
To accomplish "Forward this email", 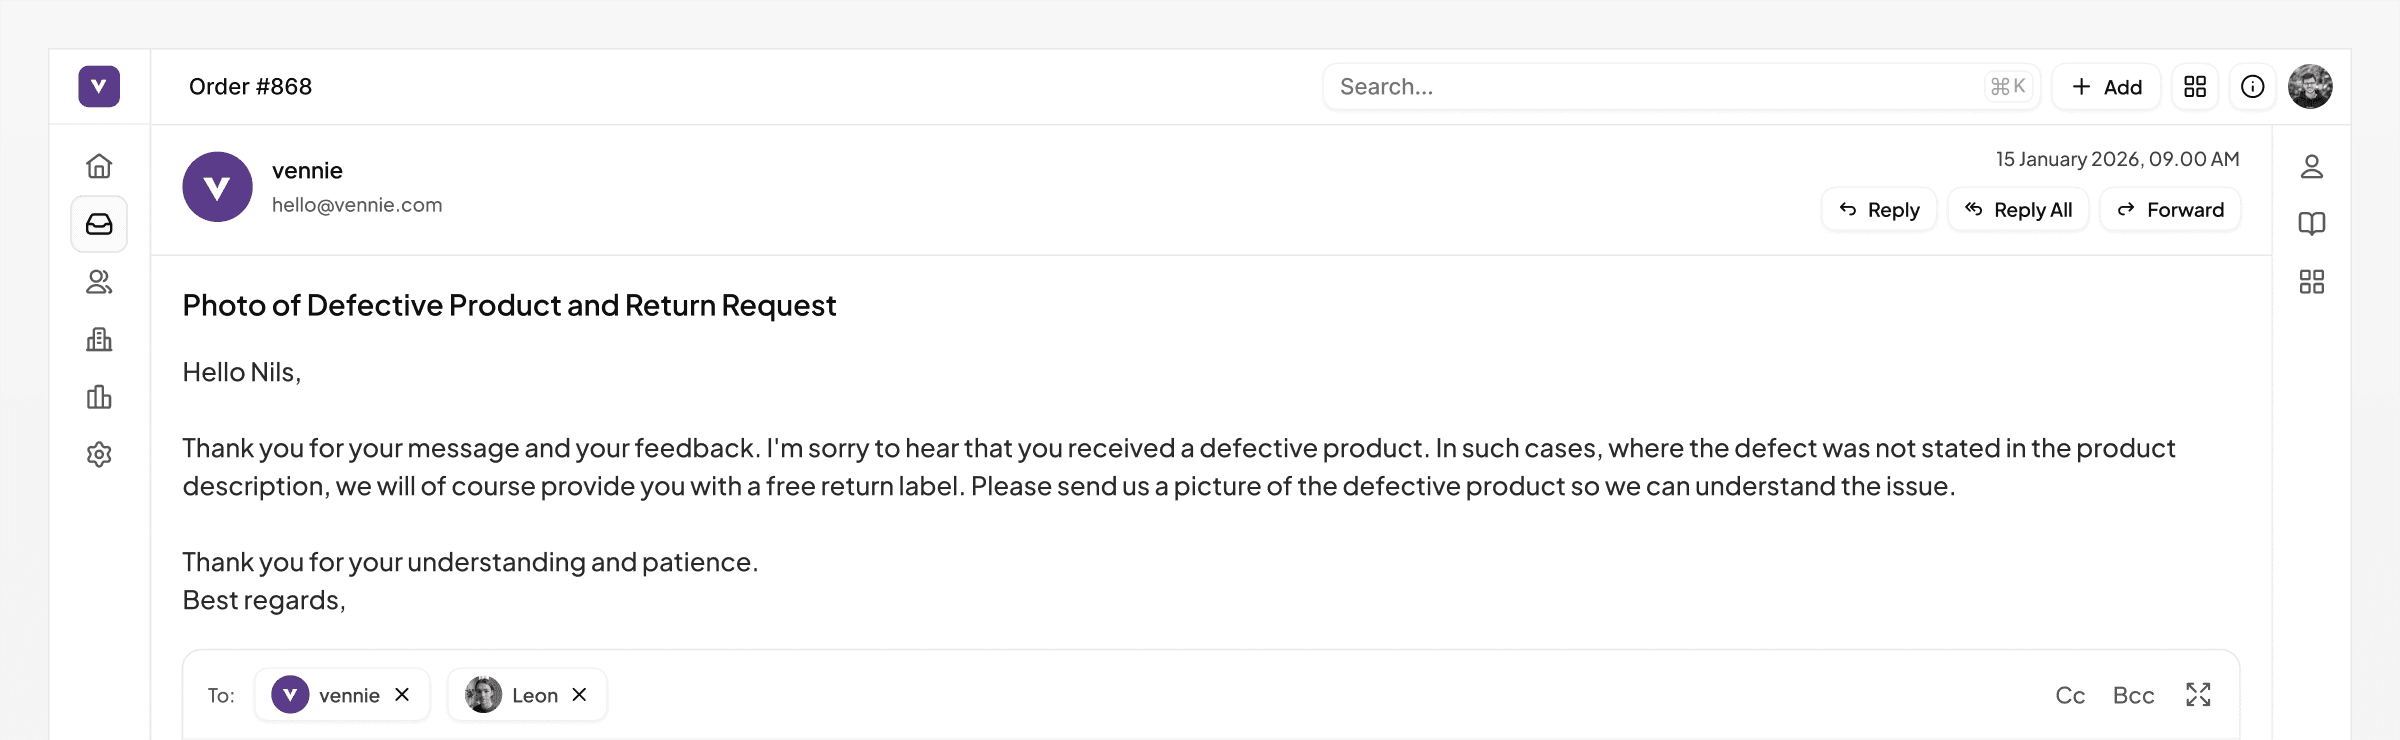I will [2170, 210].
